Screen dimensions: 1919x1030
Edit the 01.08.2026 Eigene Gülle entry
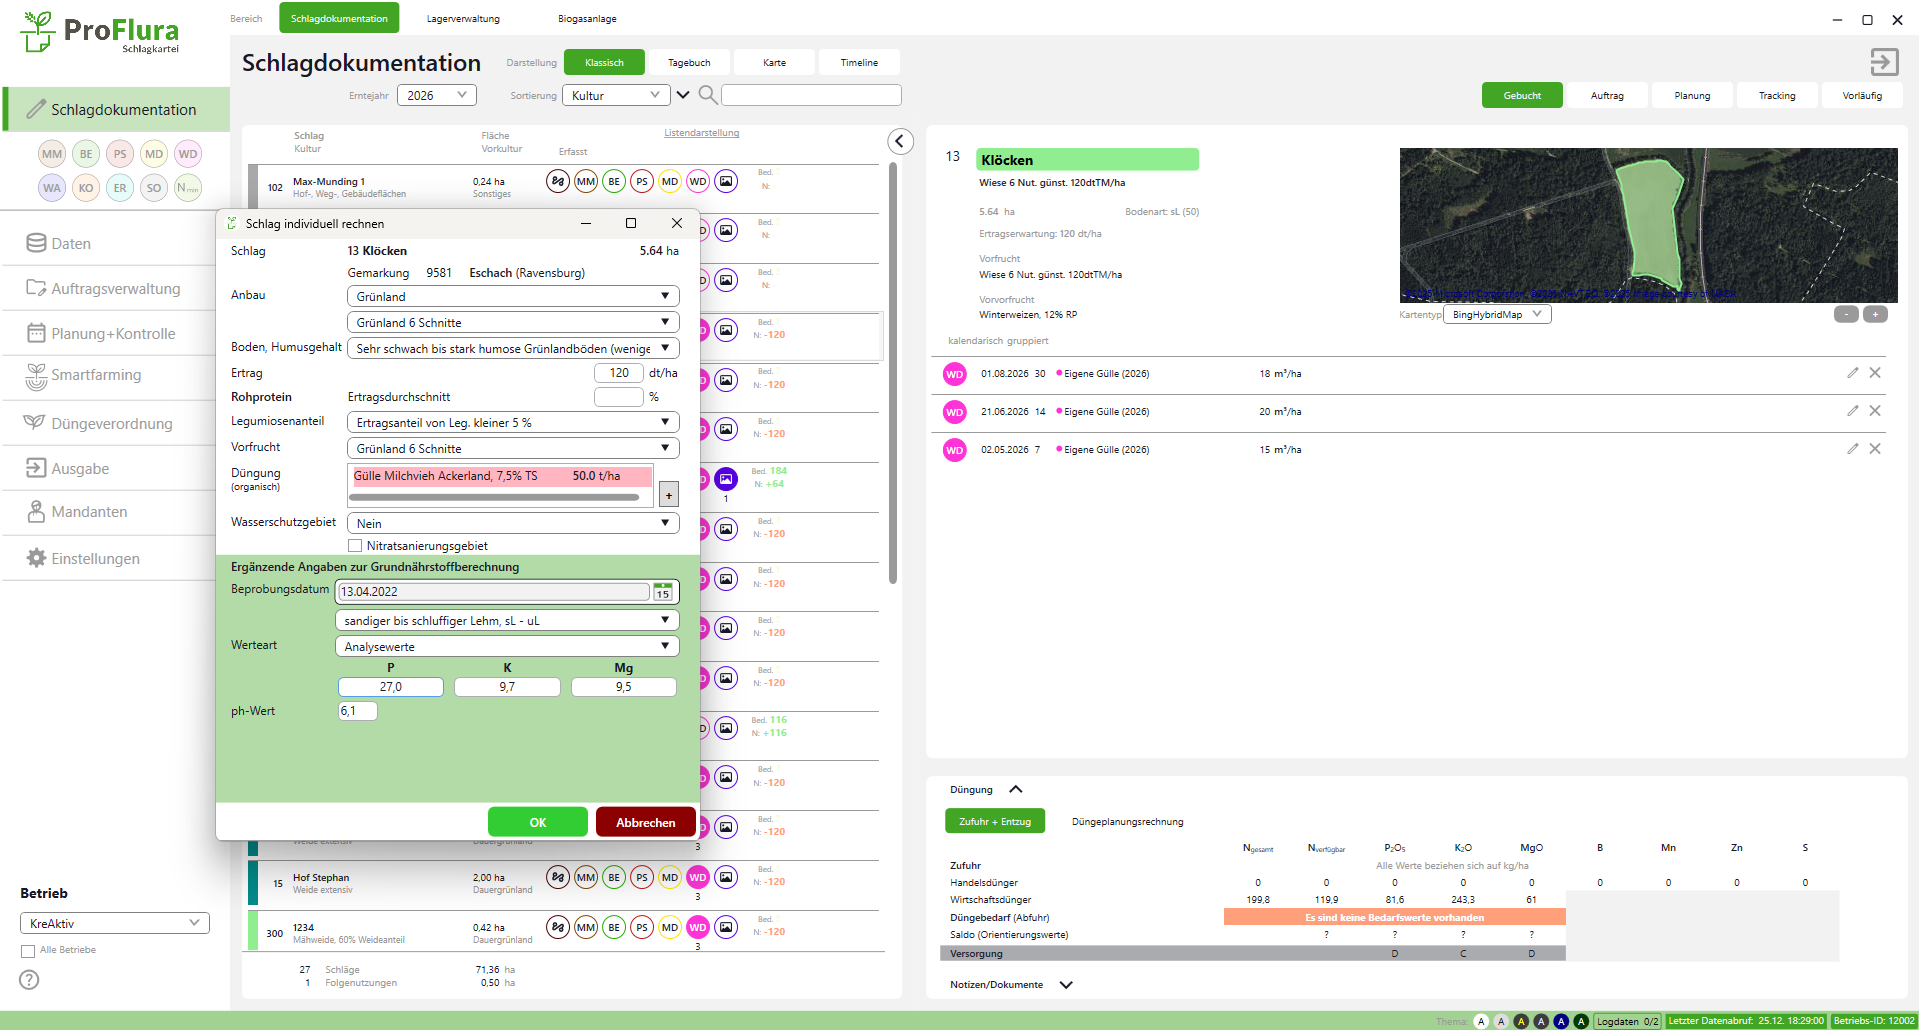pyautogui.click(x=1852, y=373)
